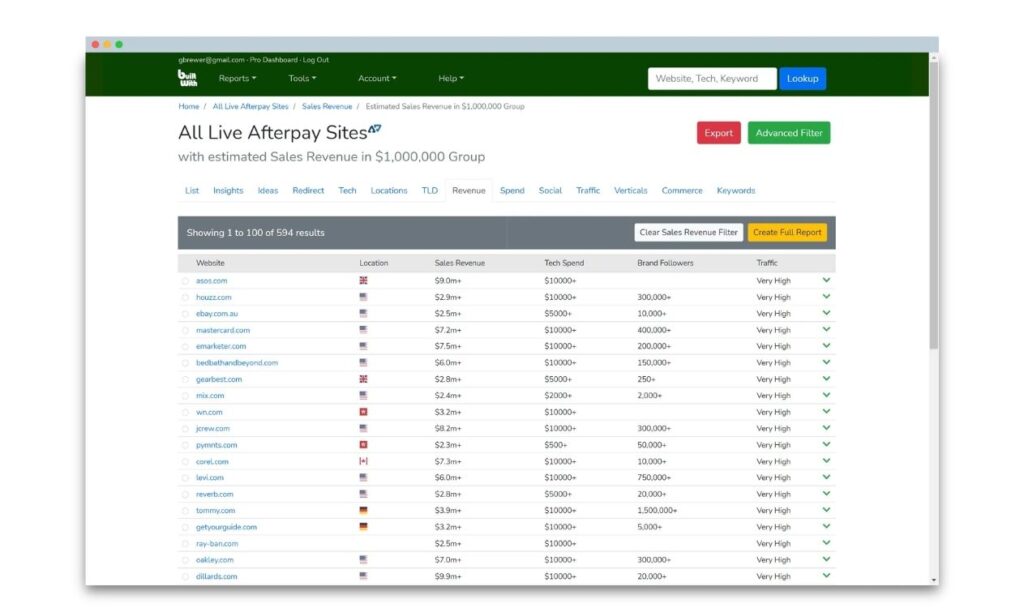Click the activity icon beside All Live Afterpay Sites
The width and height of the screenshot is (1024, 608).
click(x=374, y=129)
